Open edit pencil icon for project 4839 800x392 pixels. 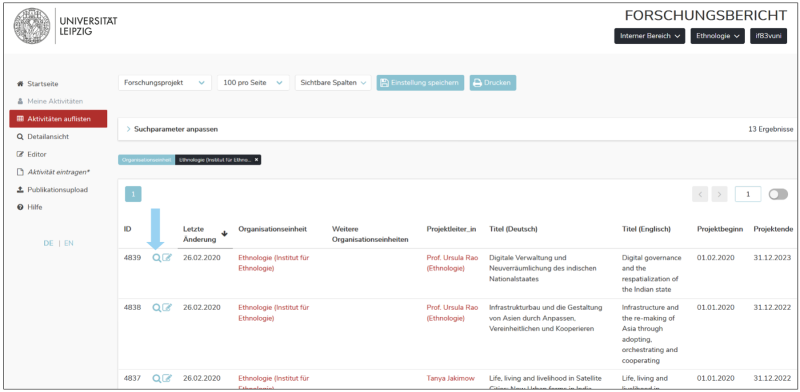click(x=167, y=258)
